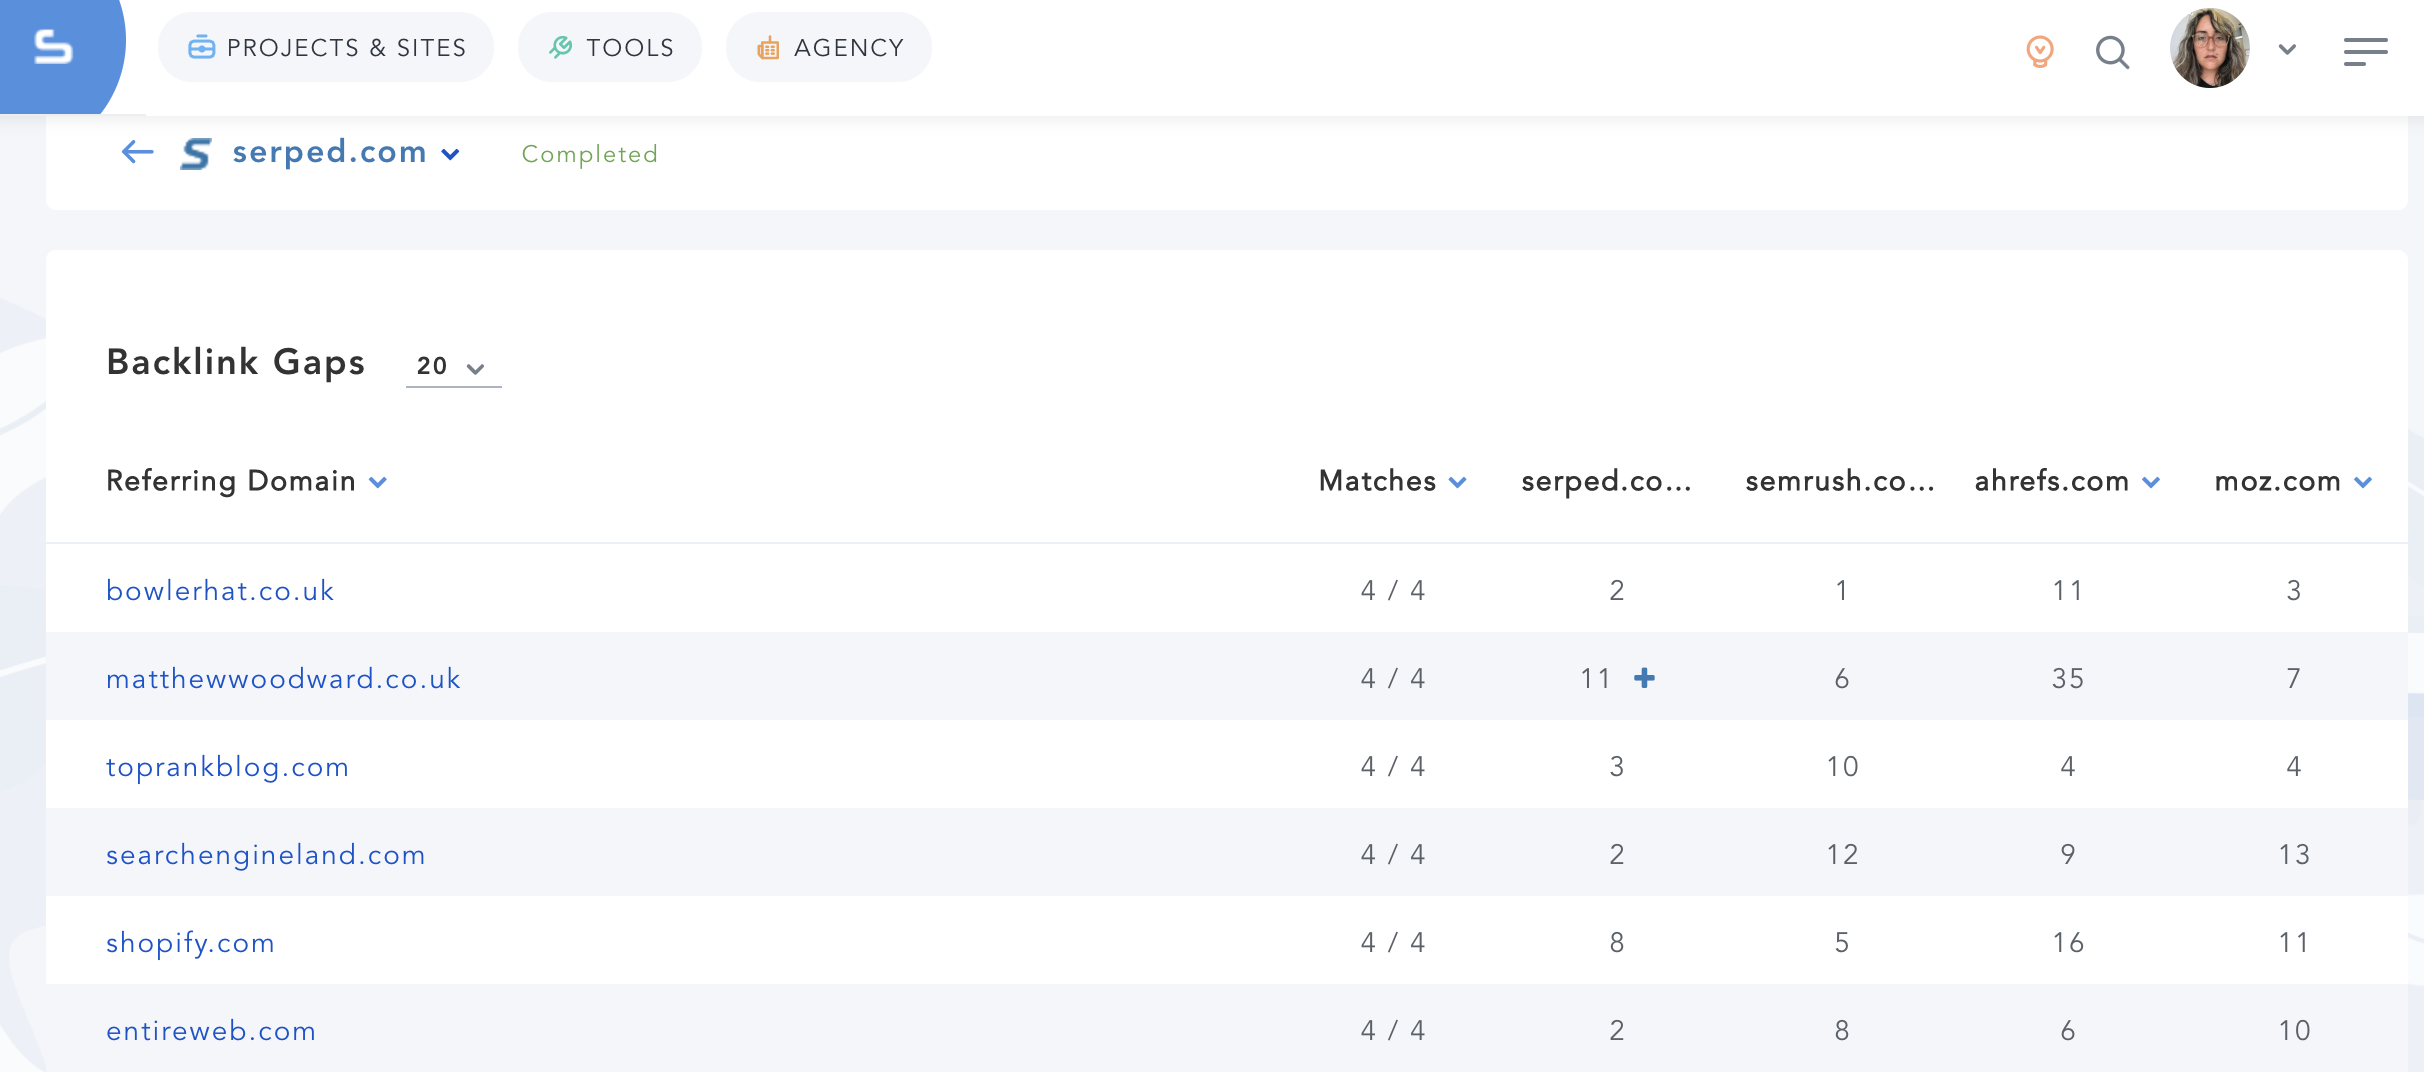Open the Tools menu
Screen dimensions: 2424x1072
[x=610, y=47]
